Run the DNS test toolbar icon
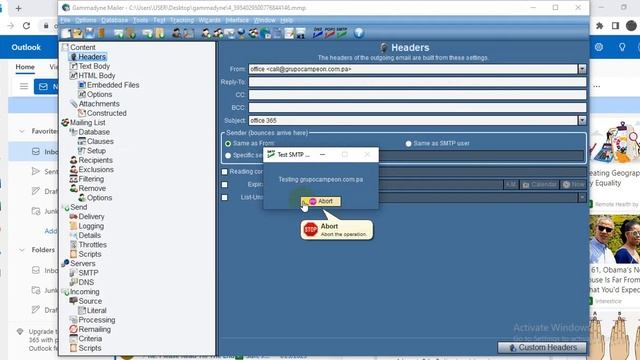This screenshot has height=360, width=640. (x=318, y=33)
